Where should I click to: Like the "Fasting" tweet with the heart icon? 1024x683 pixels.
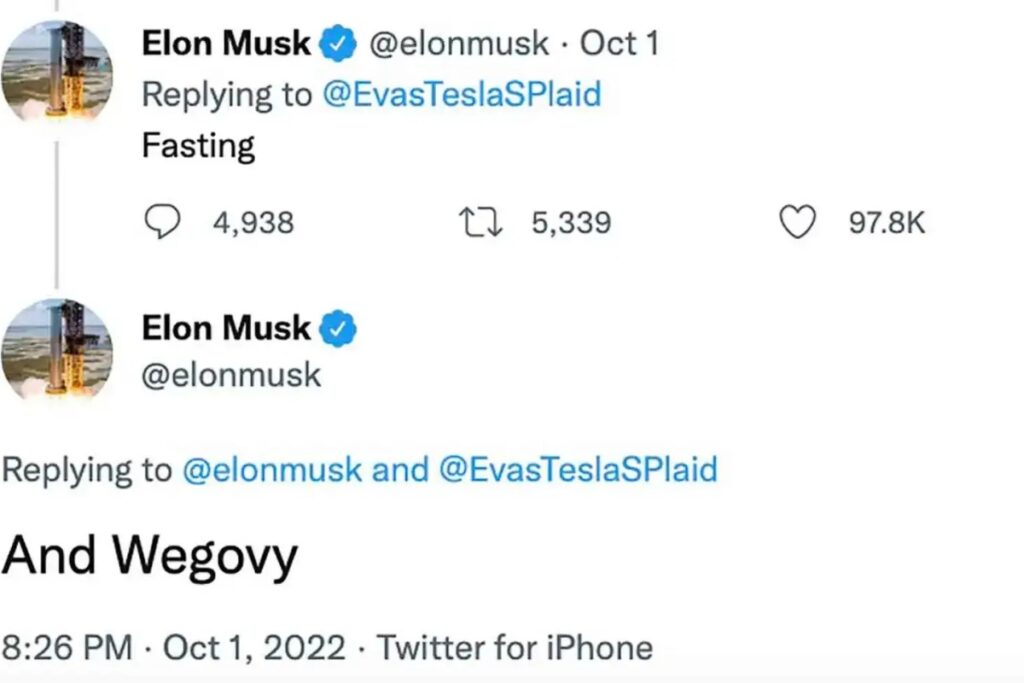coord(797,222)
